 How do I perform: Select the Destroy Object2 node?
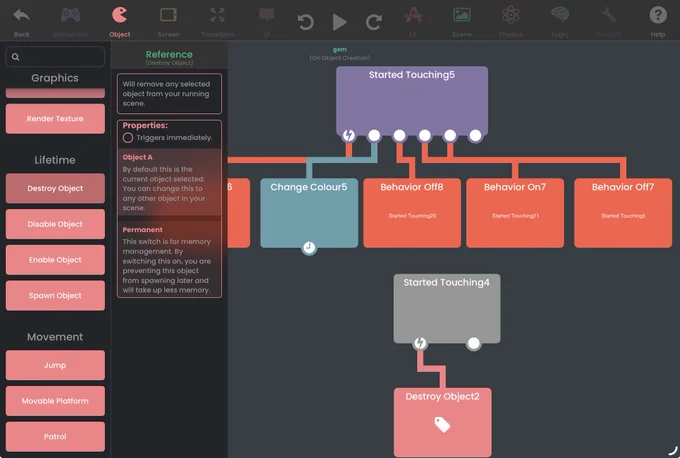[443, 422]
